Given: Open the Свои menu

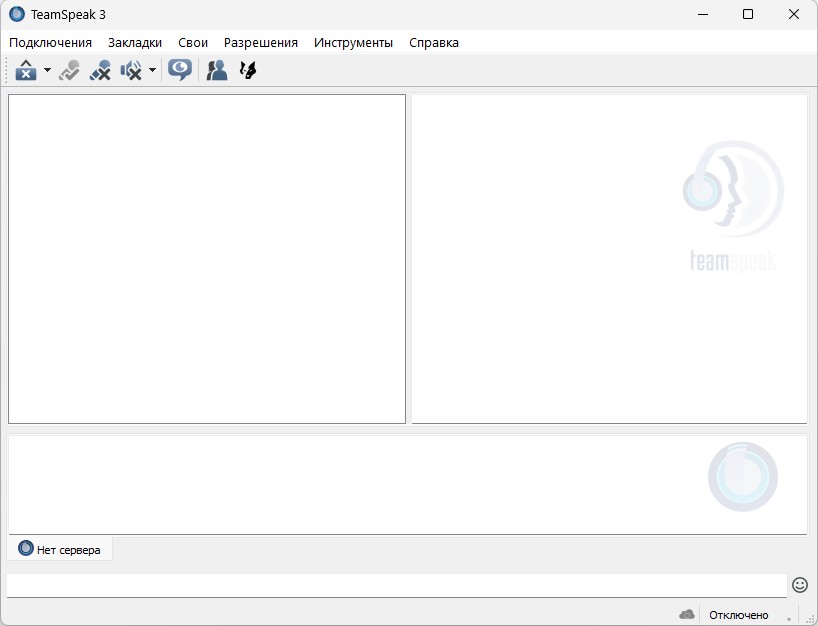Looking at the screenshot, I should [x=193, y=43].
